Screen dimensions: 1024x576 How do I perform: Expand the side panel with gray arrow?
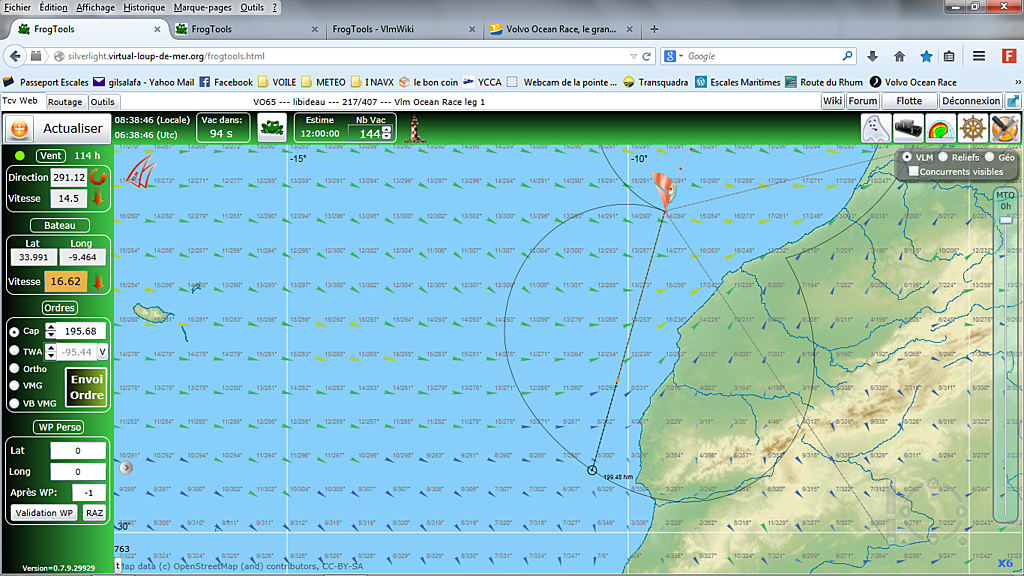(x=126, y=468)
